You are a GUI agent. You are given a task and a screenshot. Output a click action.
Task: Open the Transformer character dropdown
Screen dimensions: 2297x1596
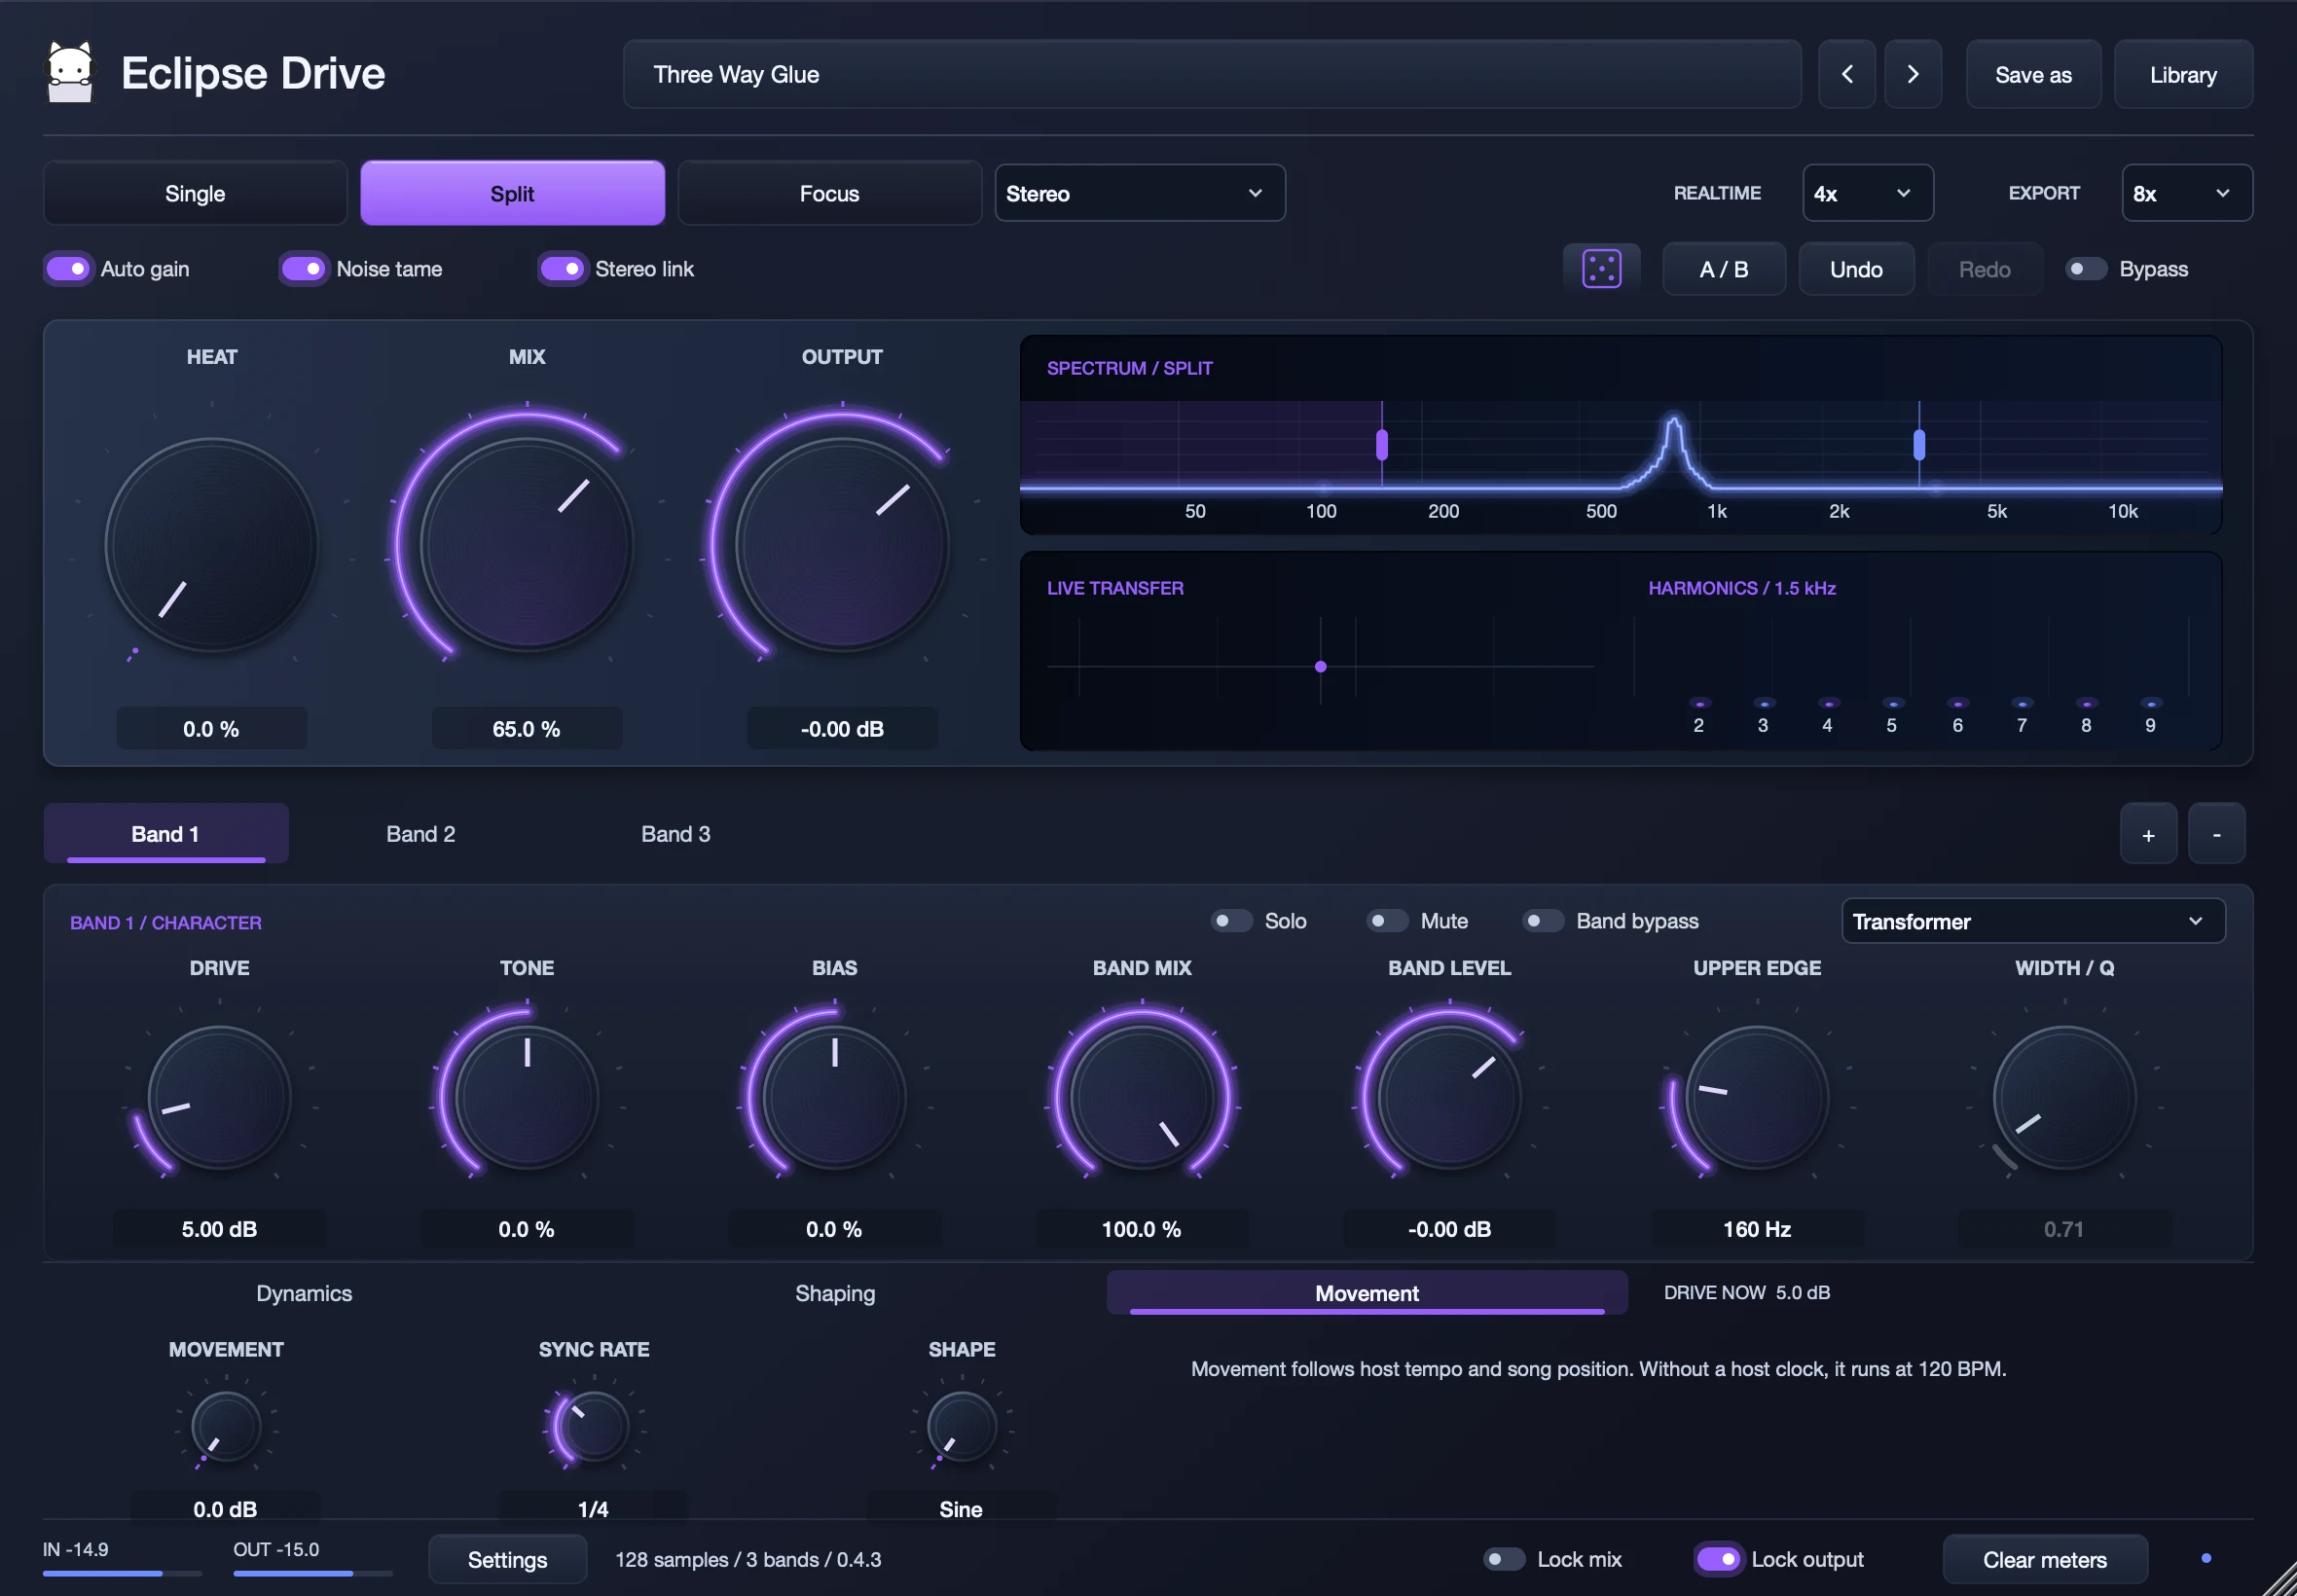click(x=2032, y=921)
